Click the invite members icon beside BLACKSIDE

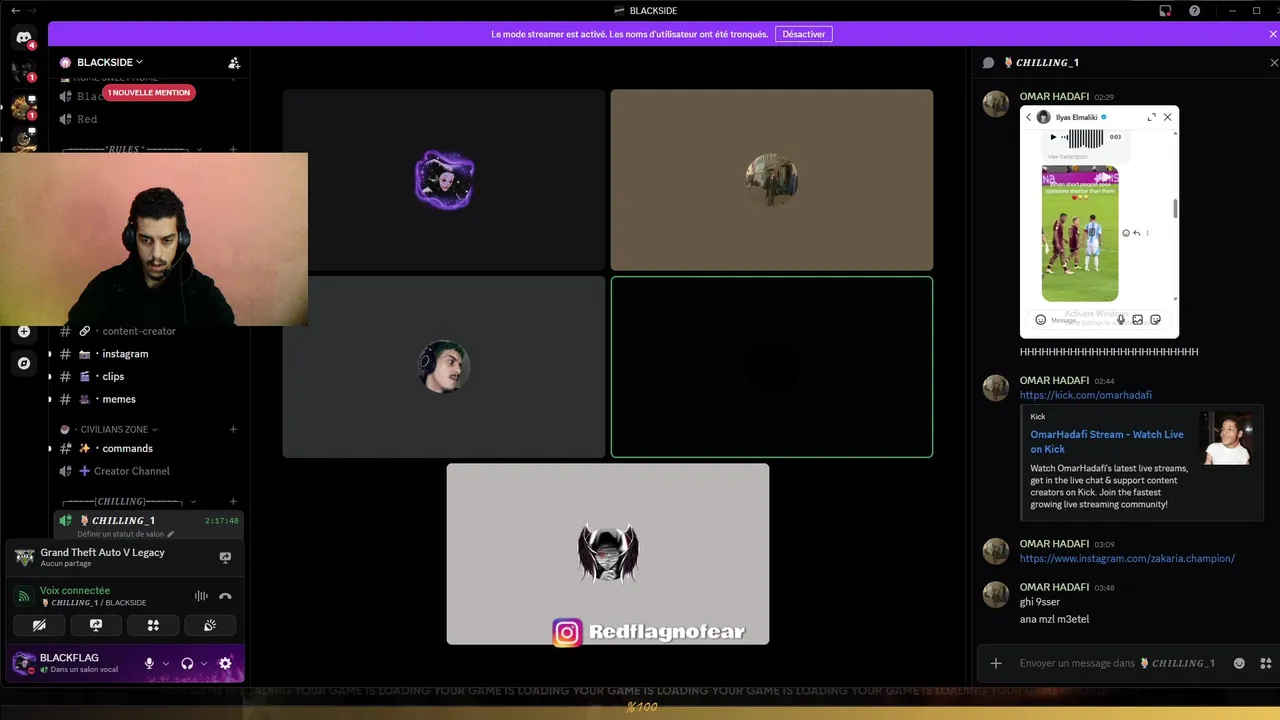coord(234,62)
